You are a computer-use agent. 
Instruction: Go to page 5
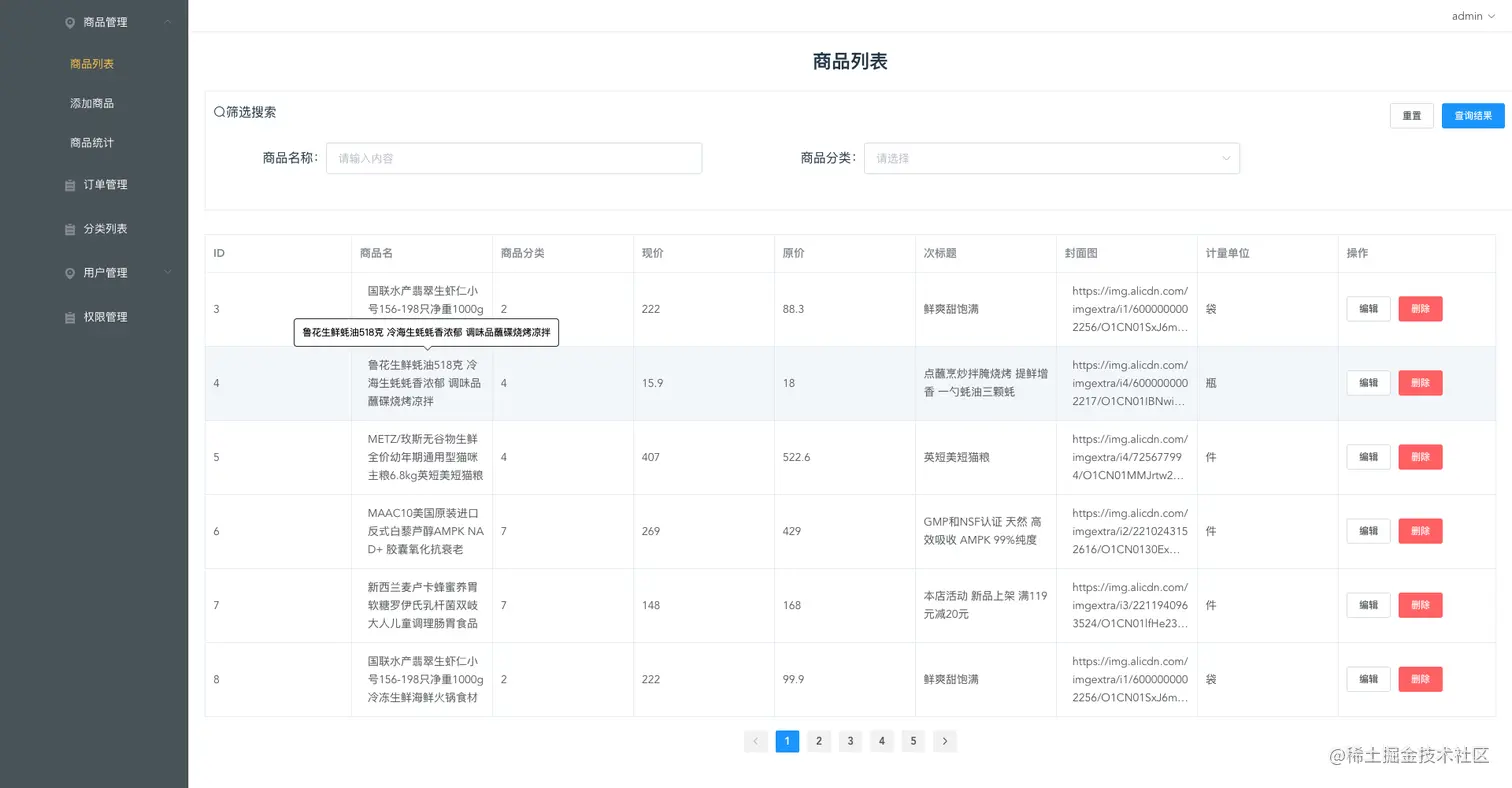coord(913,741)
